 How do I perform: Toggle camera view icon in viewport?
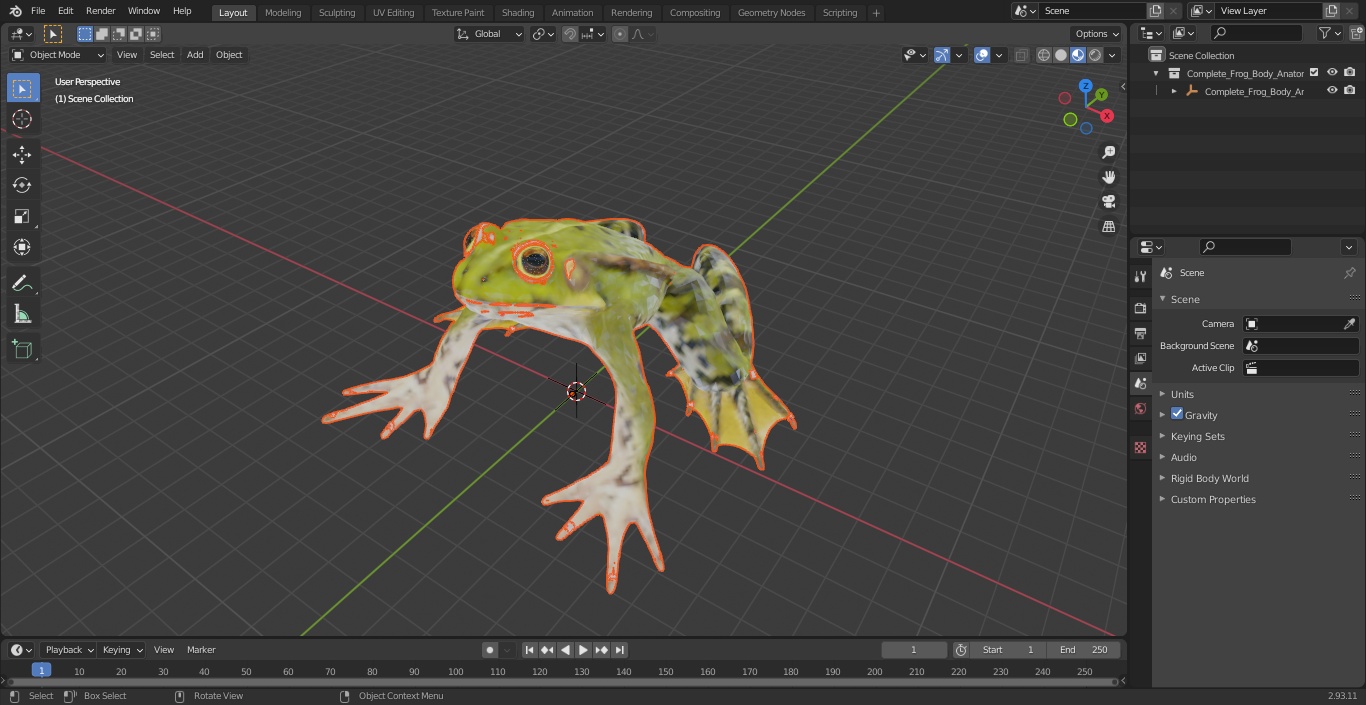tap(1108, 201)
